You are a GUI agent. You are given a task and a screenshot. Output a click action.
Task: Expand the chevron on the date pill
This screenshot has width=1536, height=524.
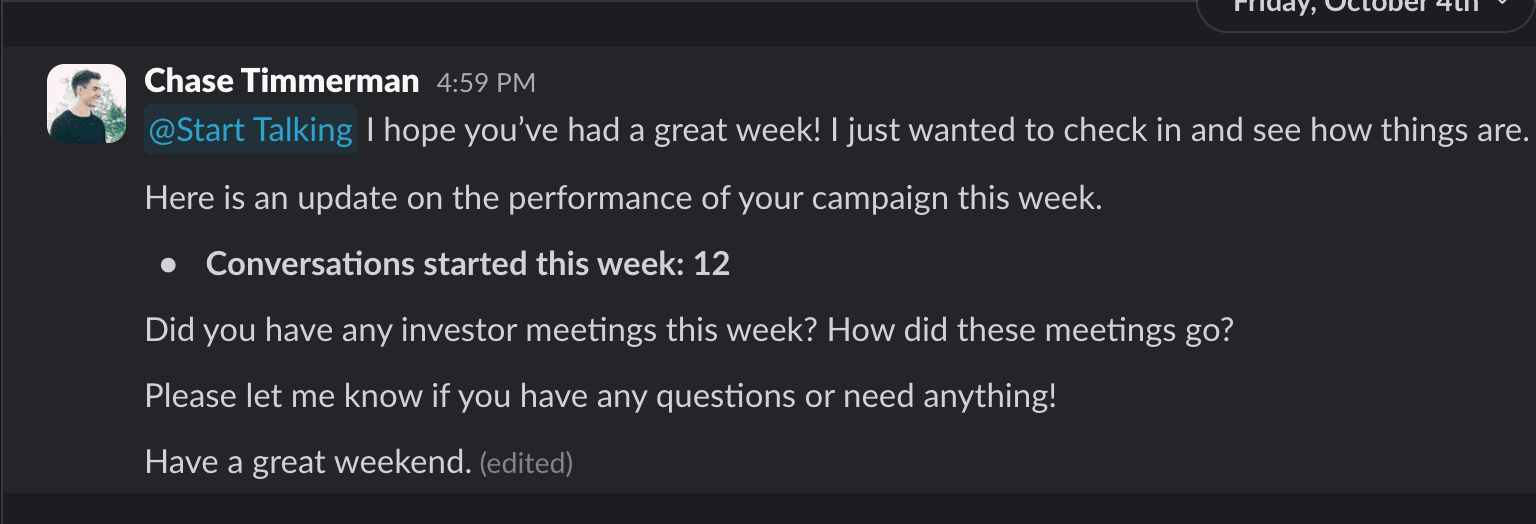click(1502, 5)
